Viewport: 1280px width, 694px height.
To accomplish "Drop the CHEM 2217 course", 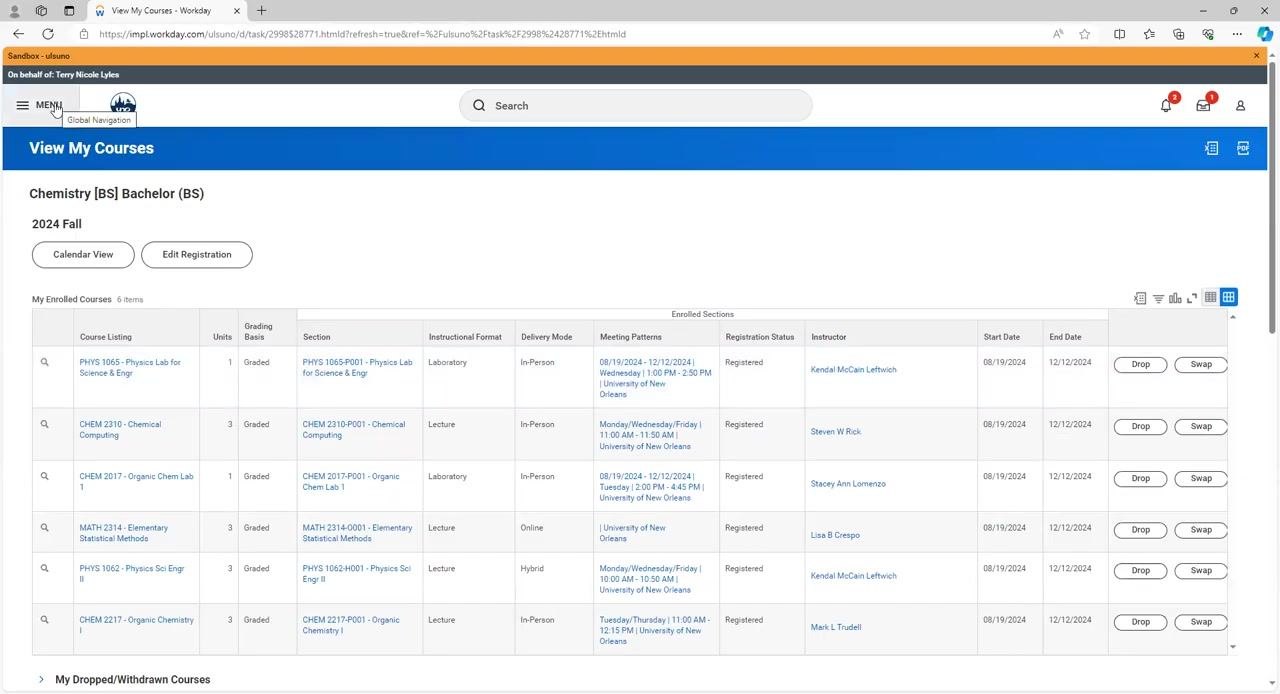I will click(x=1141, y=622).
